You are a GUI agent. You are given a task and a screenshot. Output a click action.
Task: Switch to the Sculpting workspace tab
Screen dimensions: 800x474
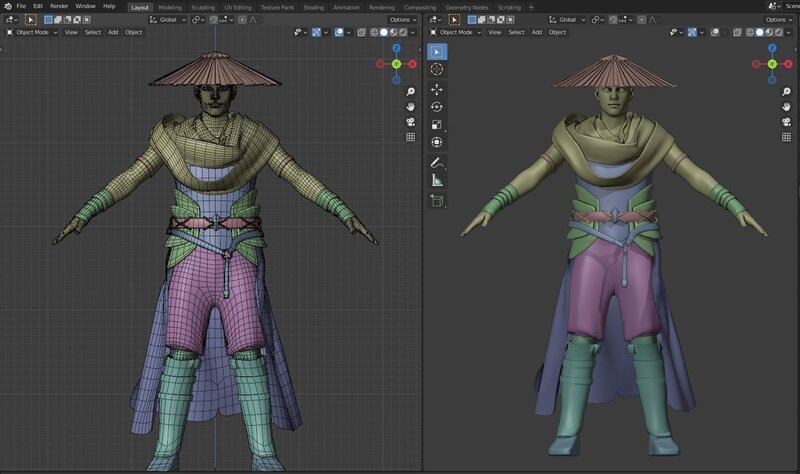click(x=203, y=7)
